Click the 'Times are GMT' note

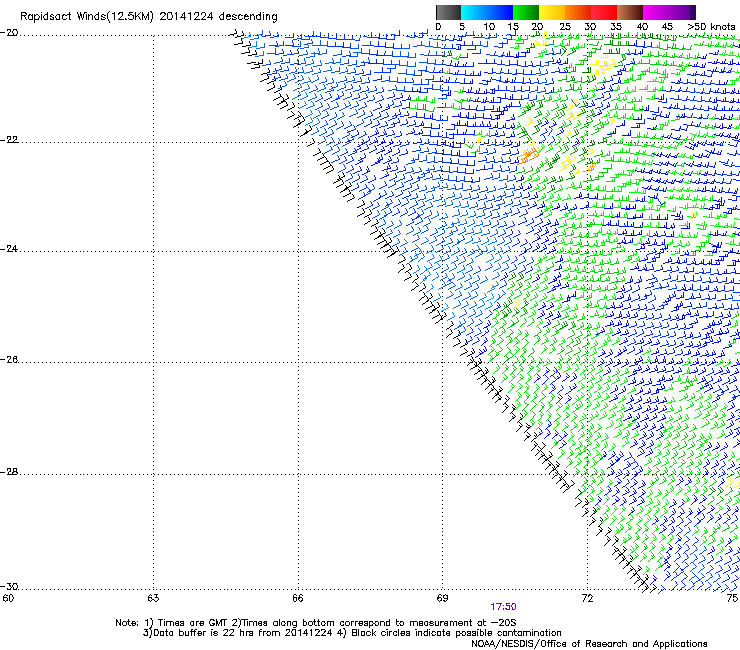tap(193, 623)
